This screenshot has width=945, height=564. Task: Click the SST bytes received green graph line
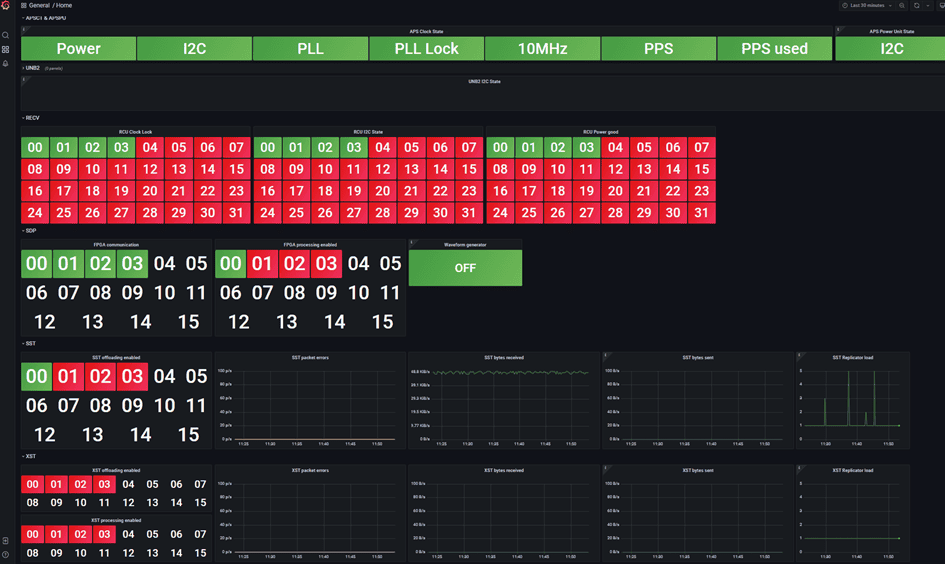tap(510, 372)
